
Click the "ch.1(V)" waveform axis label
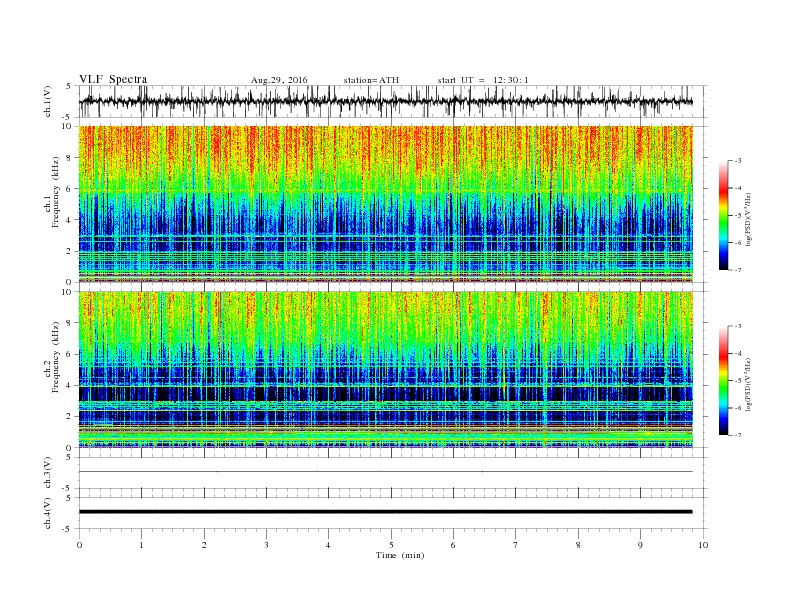click(48, 101)
